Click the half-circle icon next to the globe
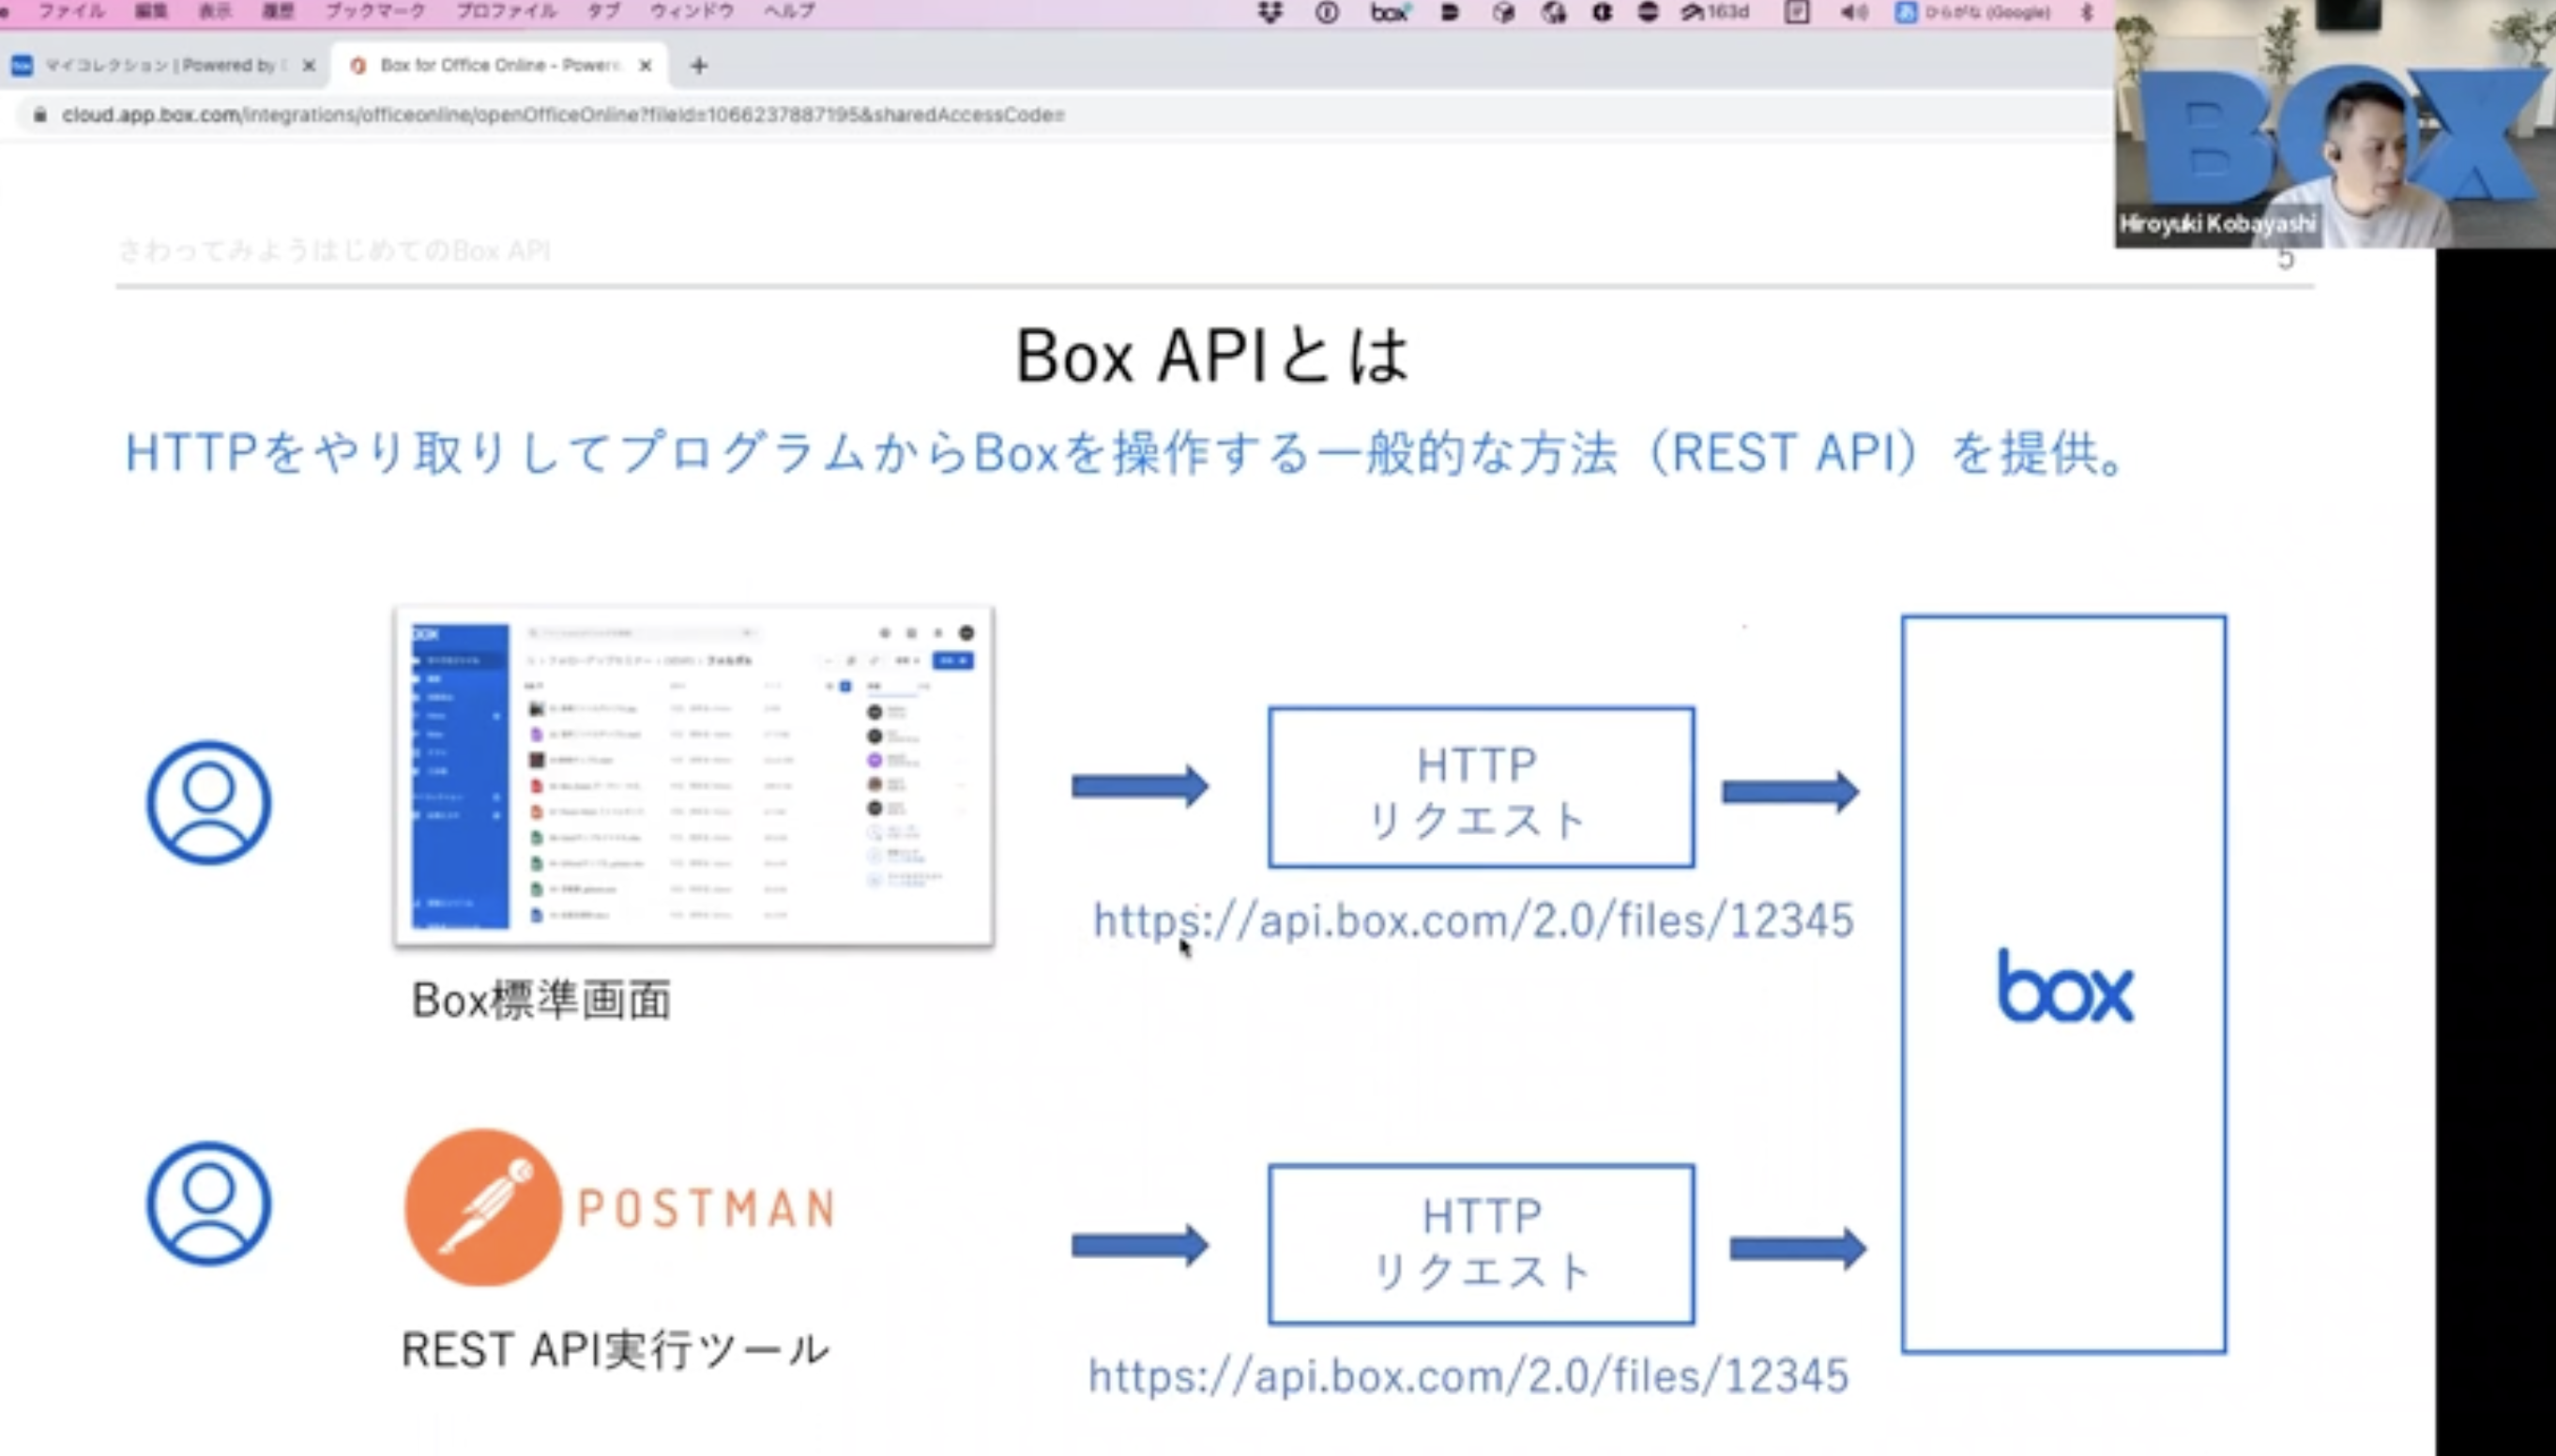 (x=1602, y=12)
